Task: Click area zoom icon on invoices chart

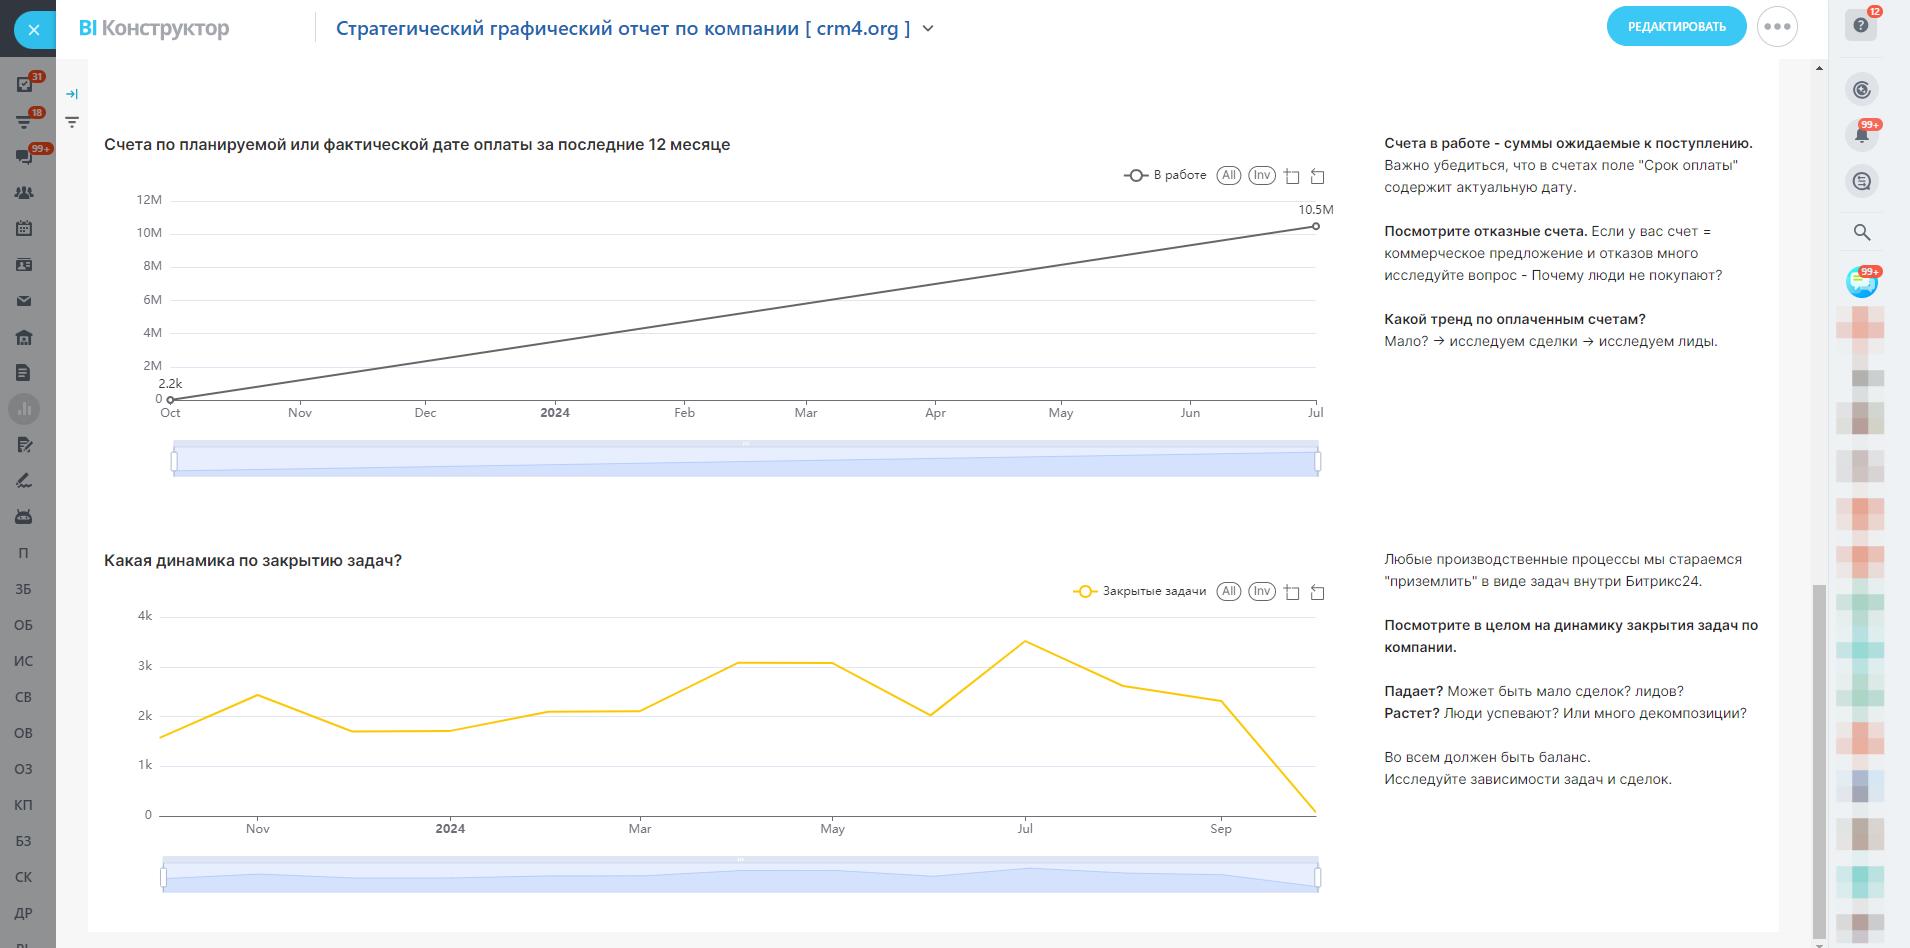Action: point(1292,176)
